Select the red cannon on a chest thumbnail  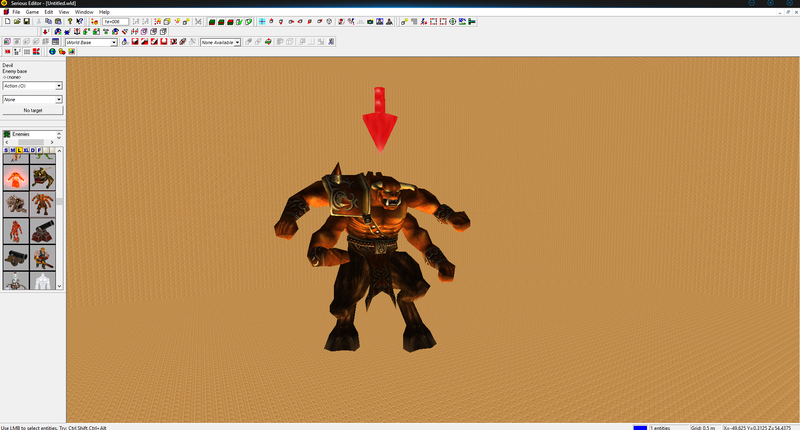pos(43,231)
